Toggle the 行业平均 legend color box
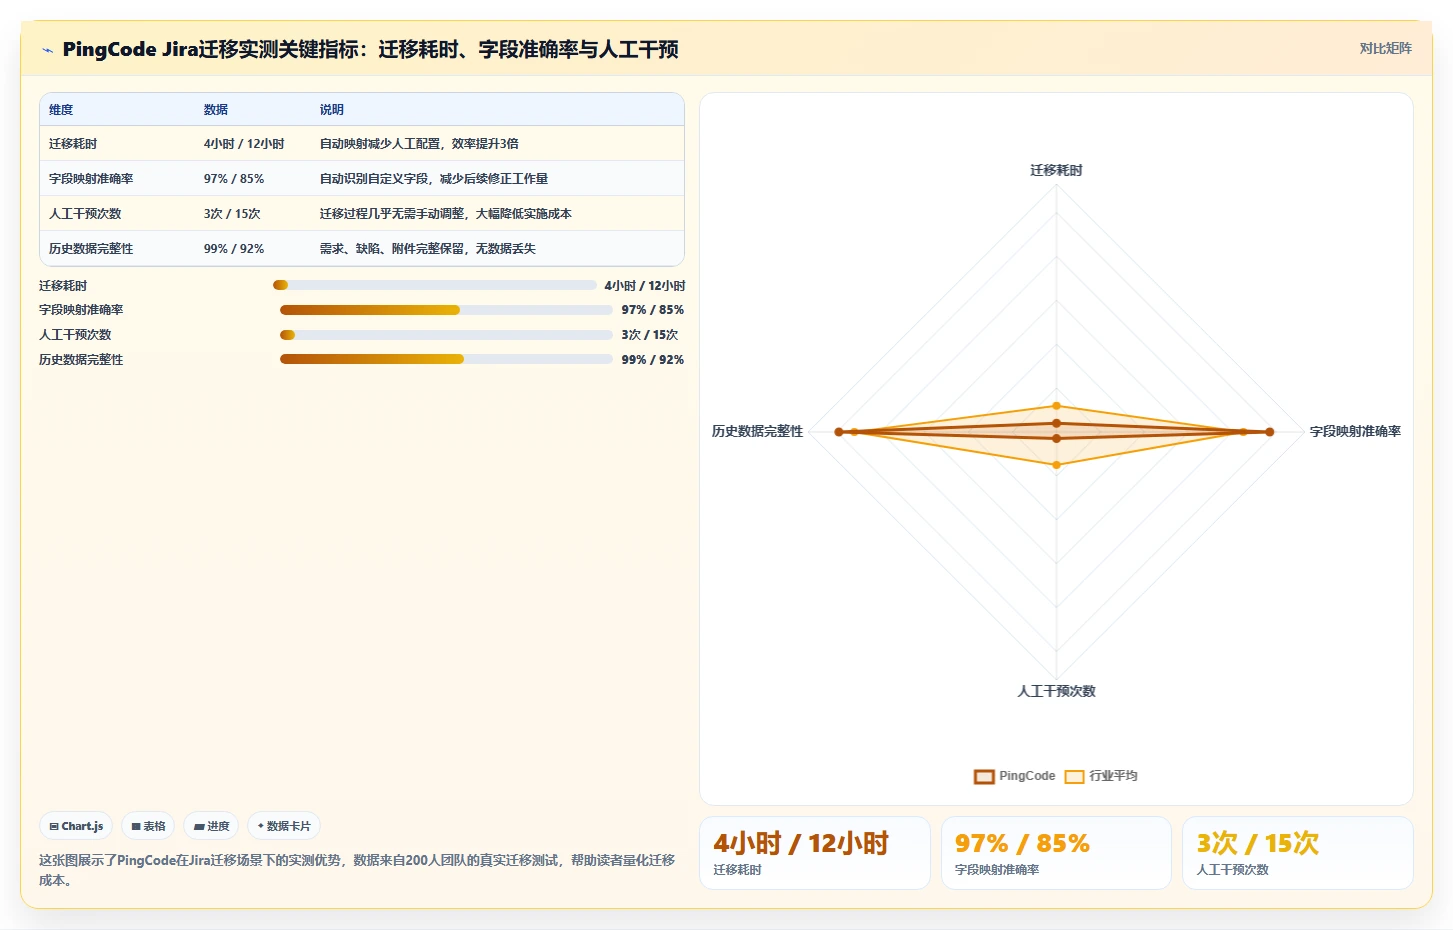 pyautogui.click(x=1075, y=777)
